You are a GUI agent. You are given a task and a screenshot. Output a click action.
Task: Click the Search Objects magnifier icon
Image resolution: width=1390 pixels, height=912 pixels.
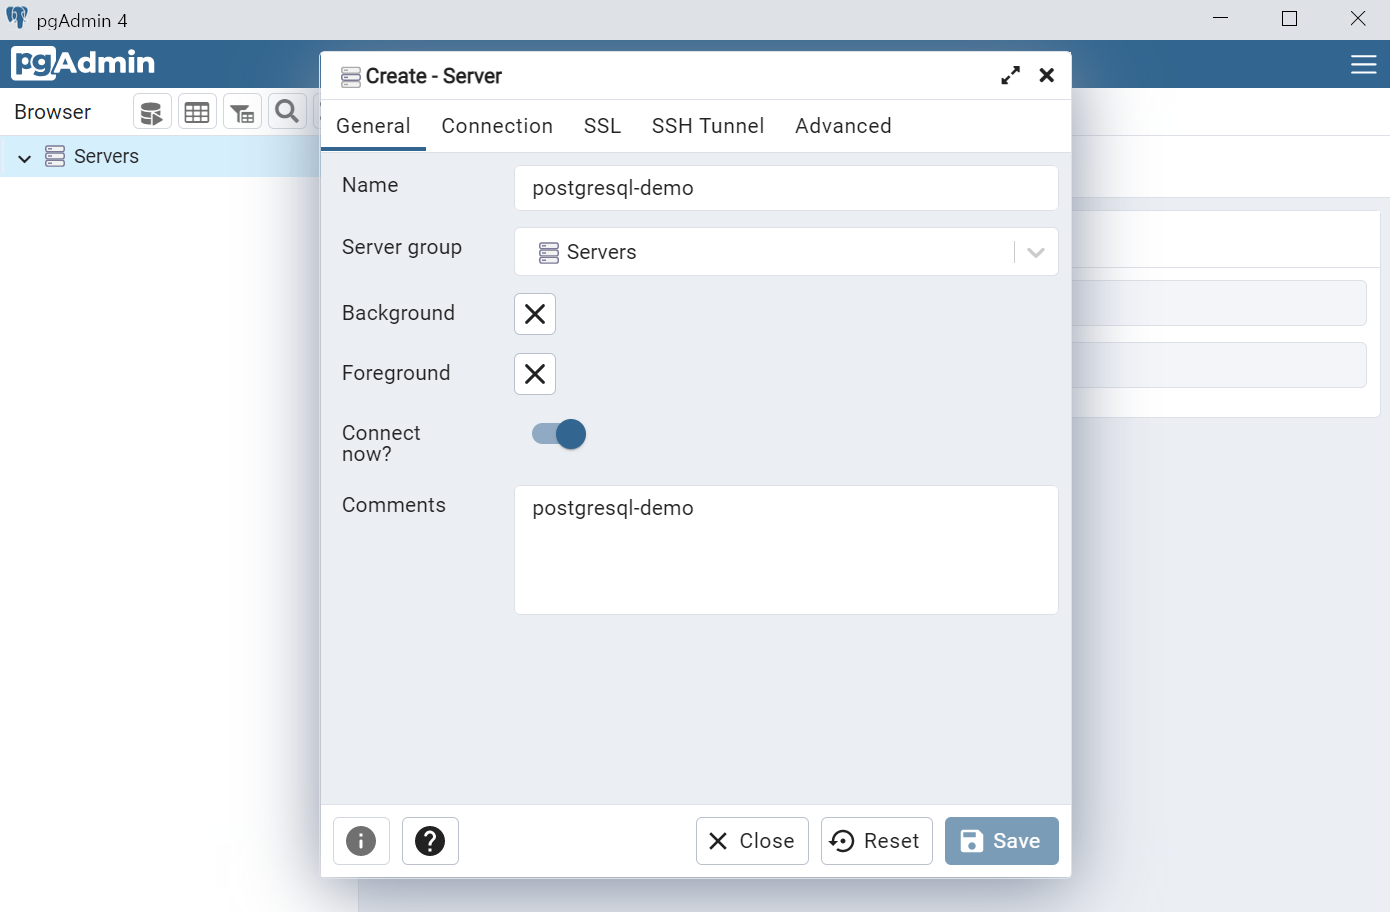287,112
